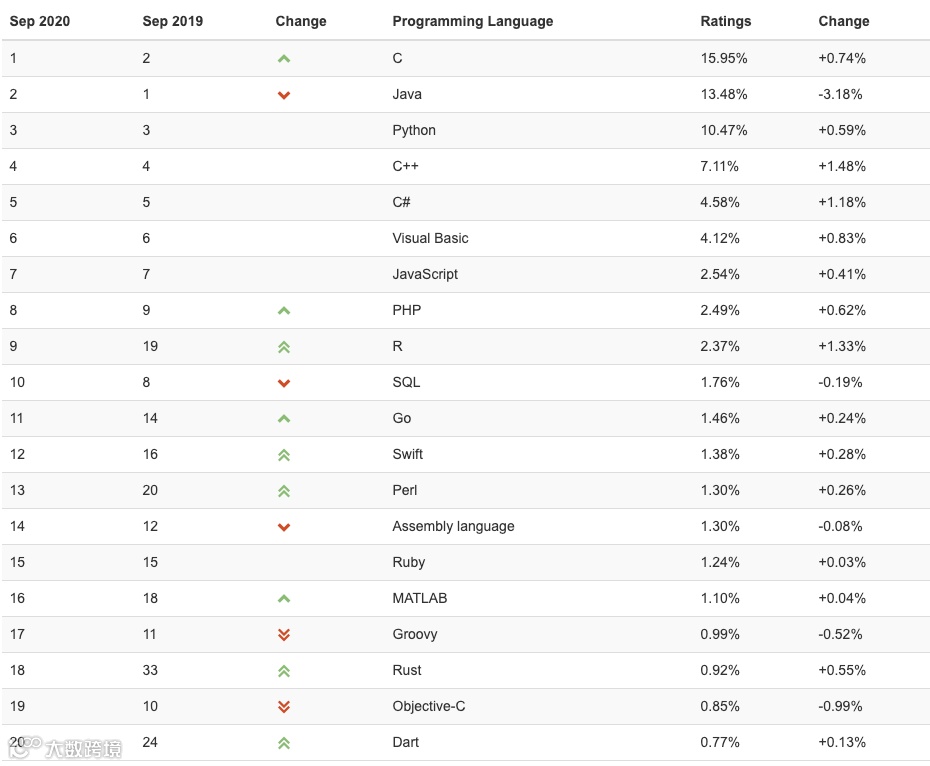The height and width of the screenshot is (766, 930).
Task: Click the red down arrow in SQL row
Action: (284, 383)
